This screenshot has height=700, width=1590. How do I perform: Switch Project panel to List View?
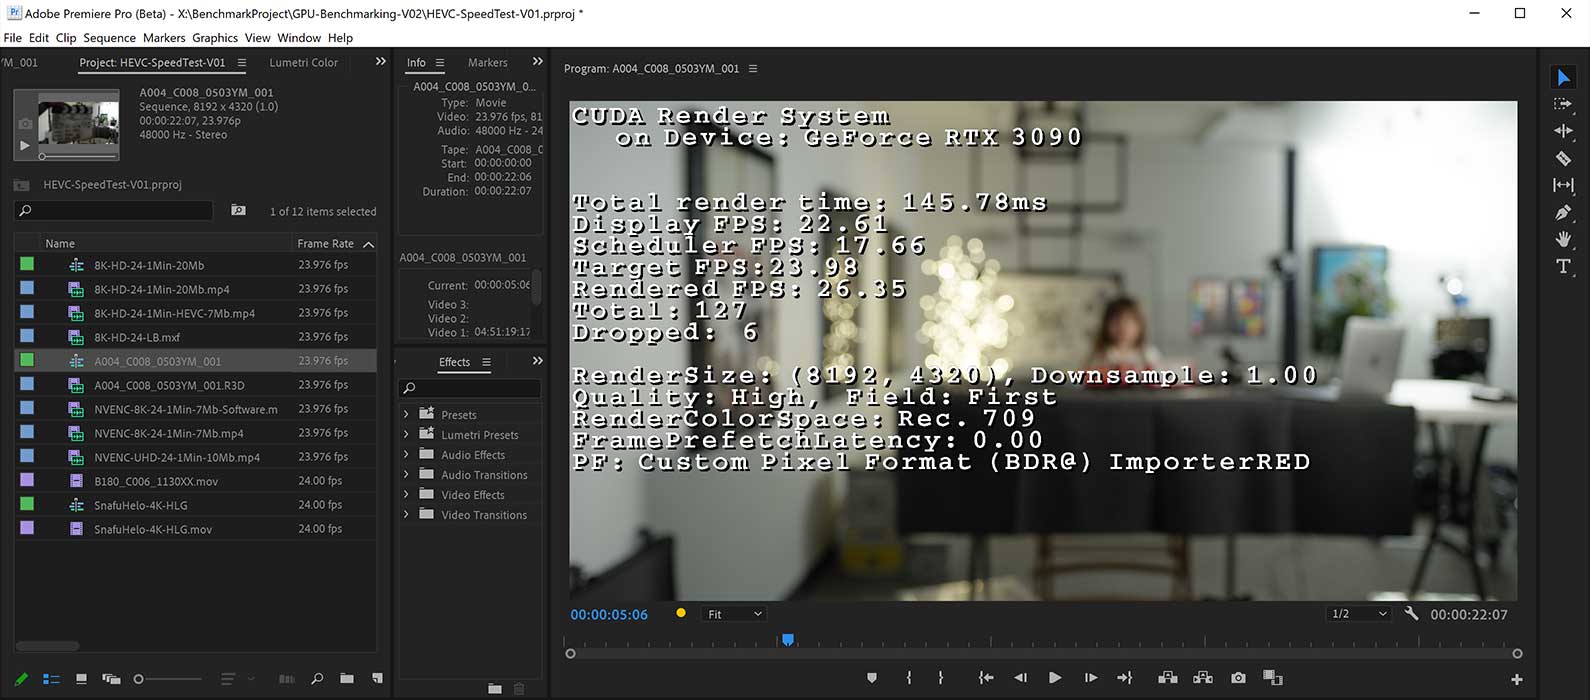(x=51, y=679)
